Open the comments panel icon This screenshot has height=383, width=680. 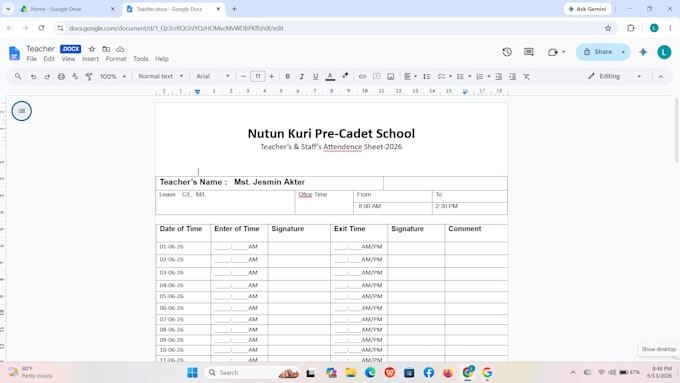(529, 52)
